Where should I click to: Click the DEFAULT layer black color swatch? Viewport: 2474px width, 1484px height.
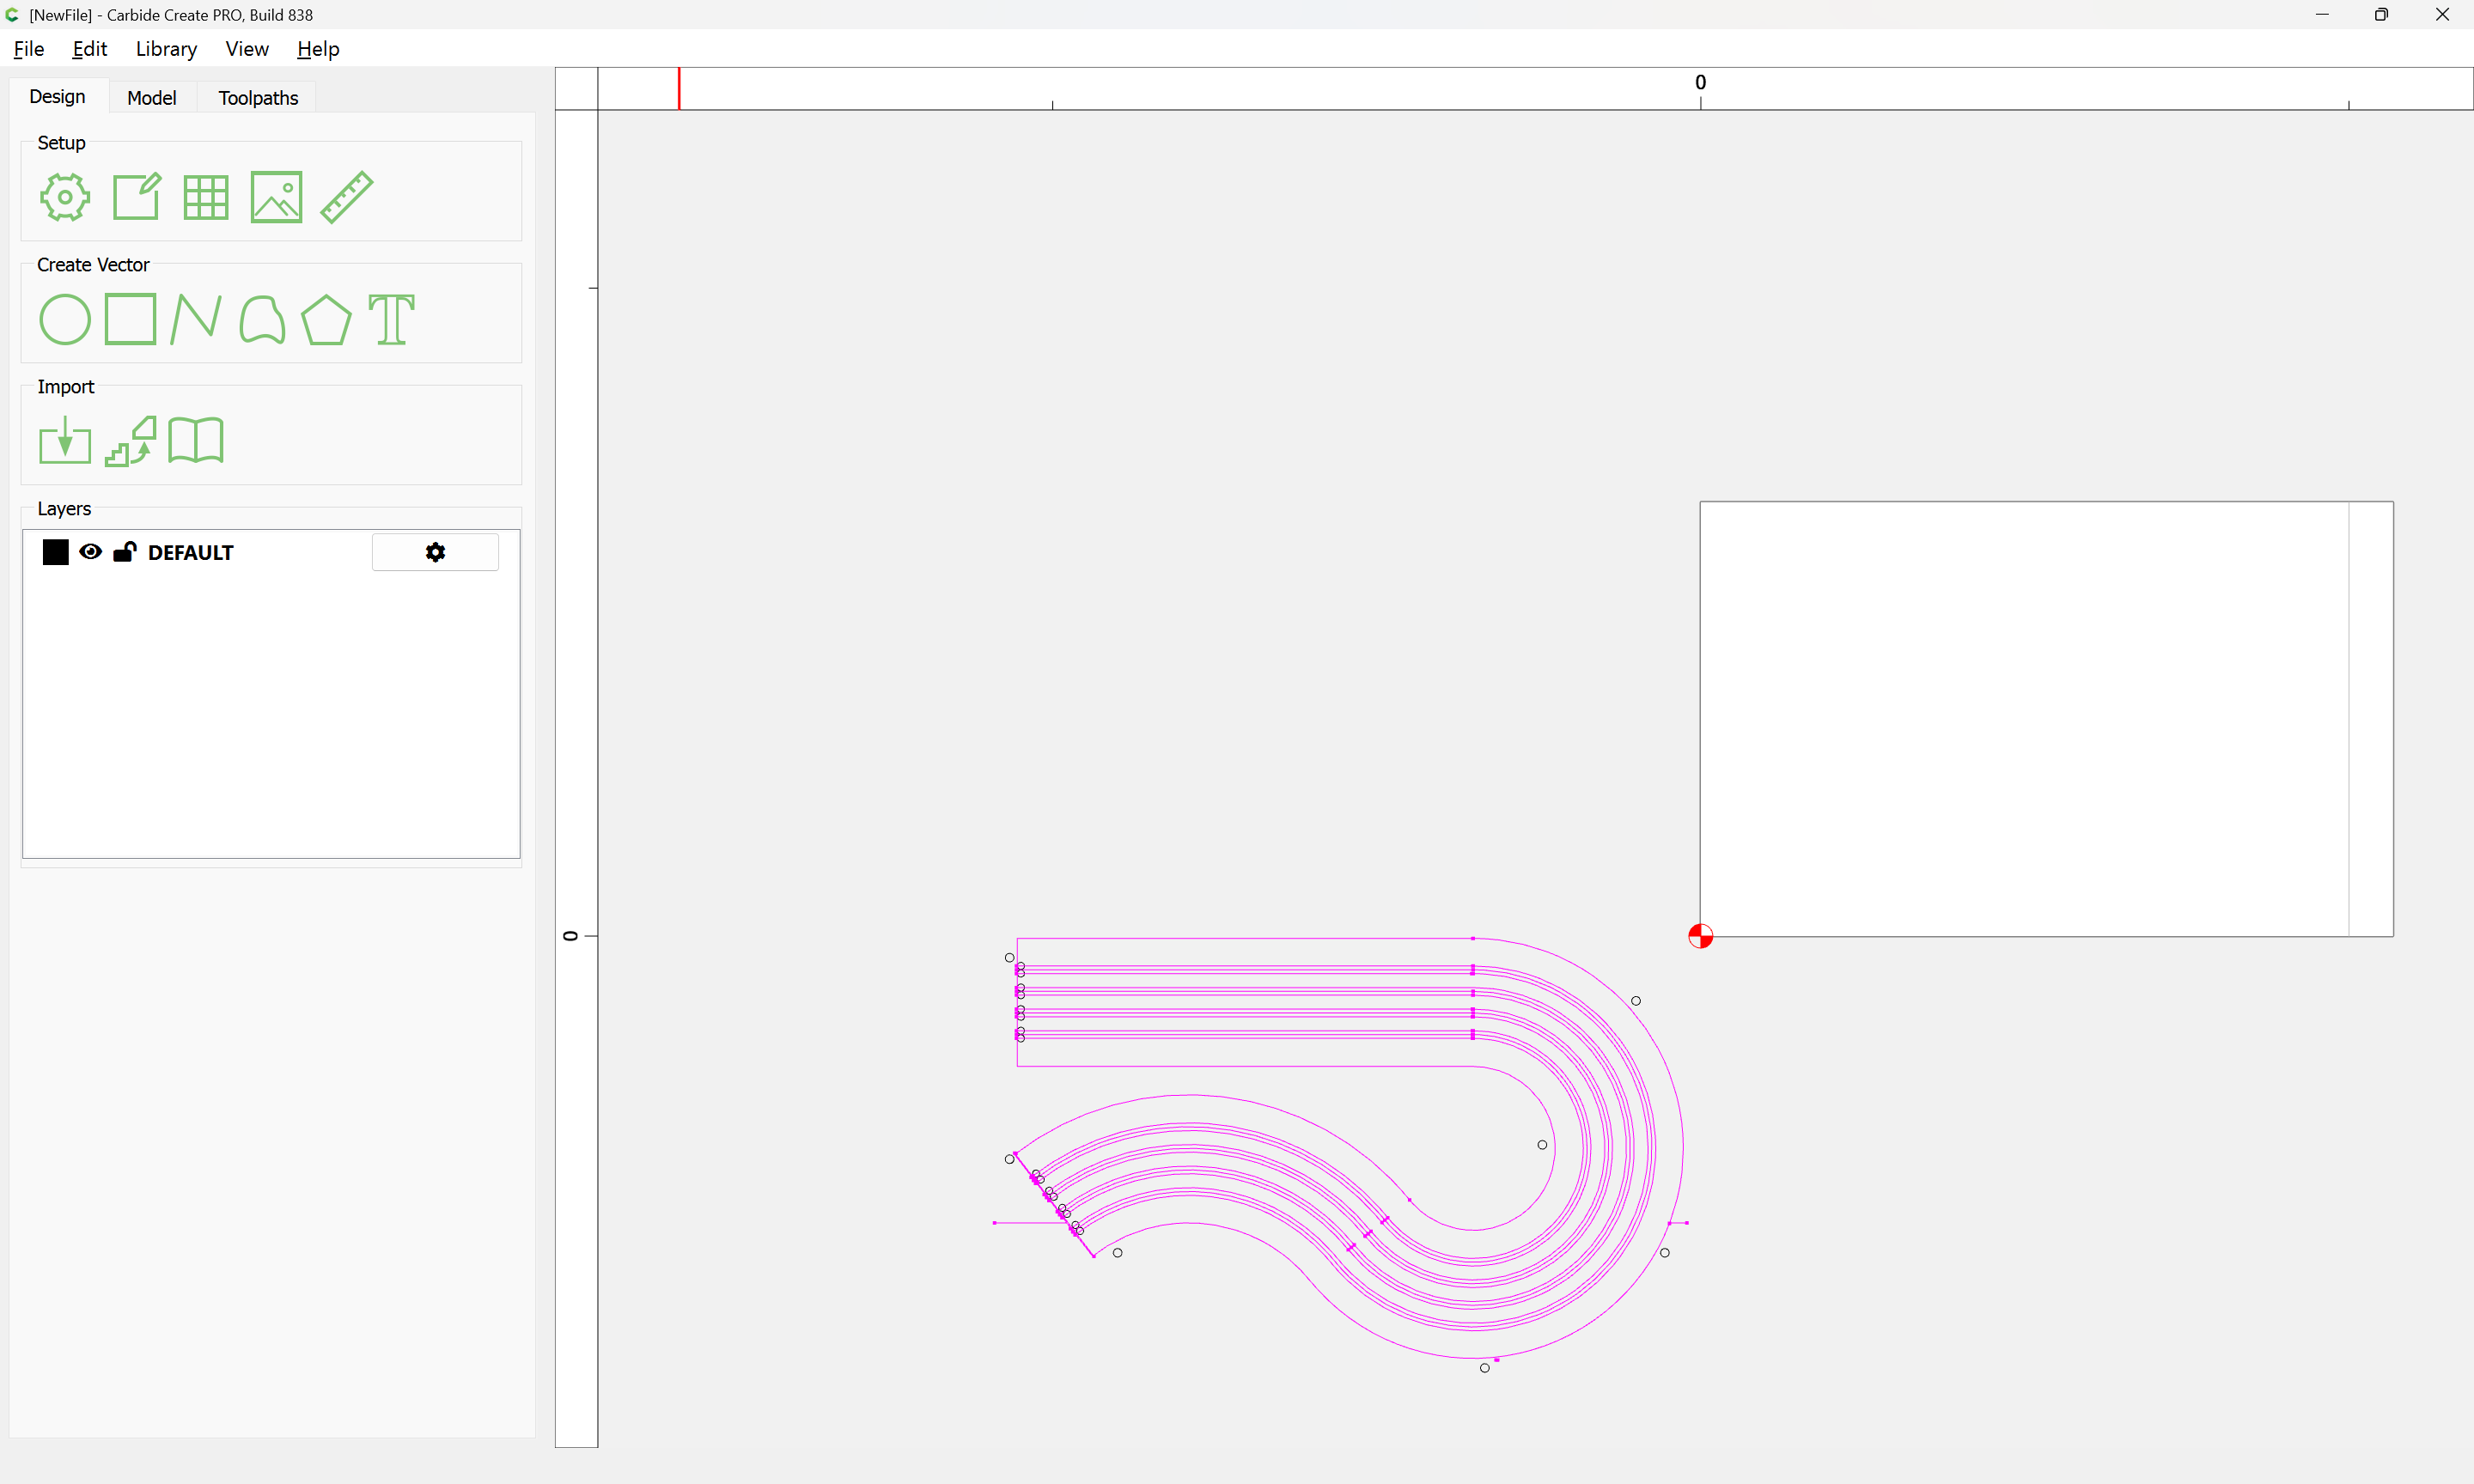click(56, 552)
